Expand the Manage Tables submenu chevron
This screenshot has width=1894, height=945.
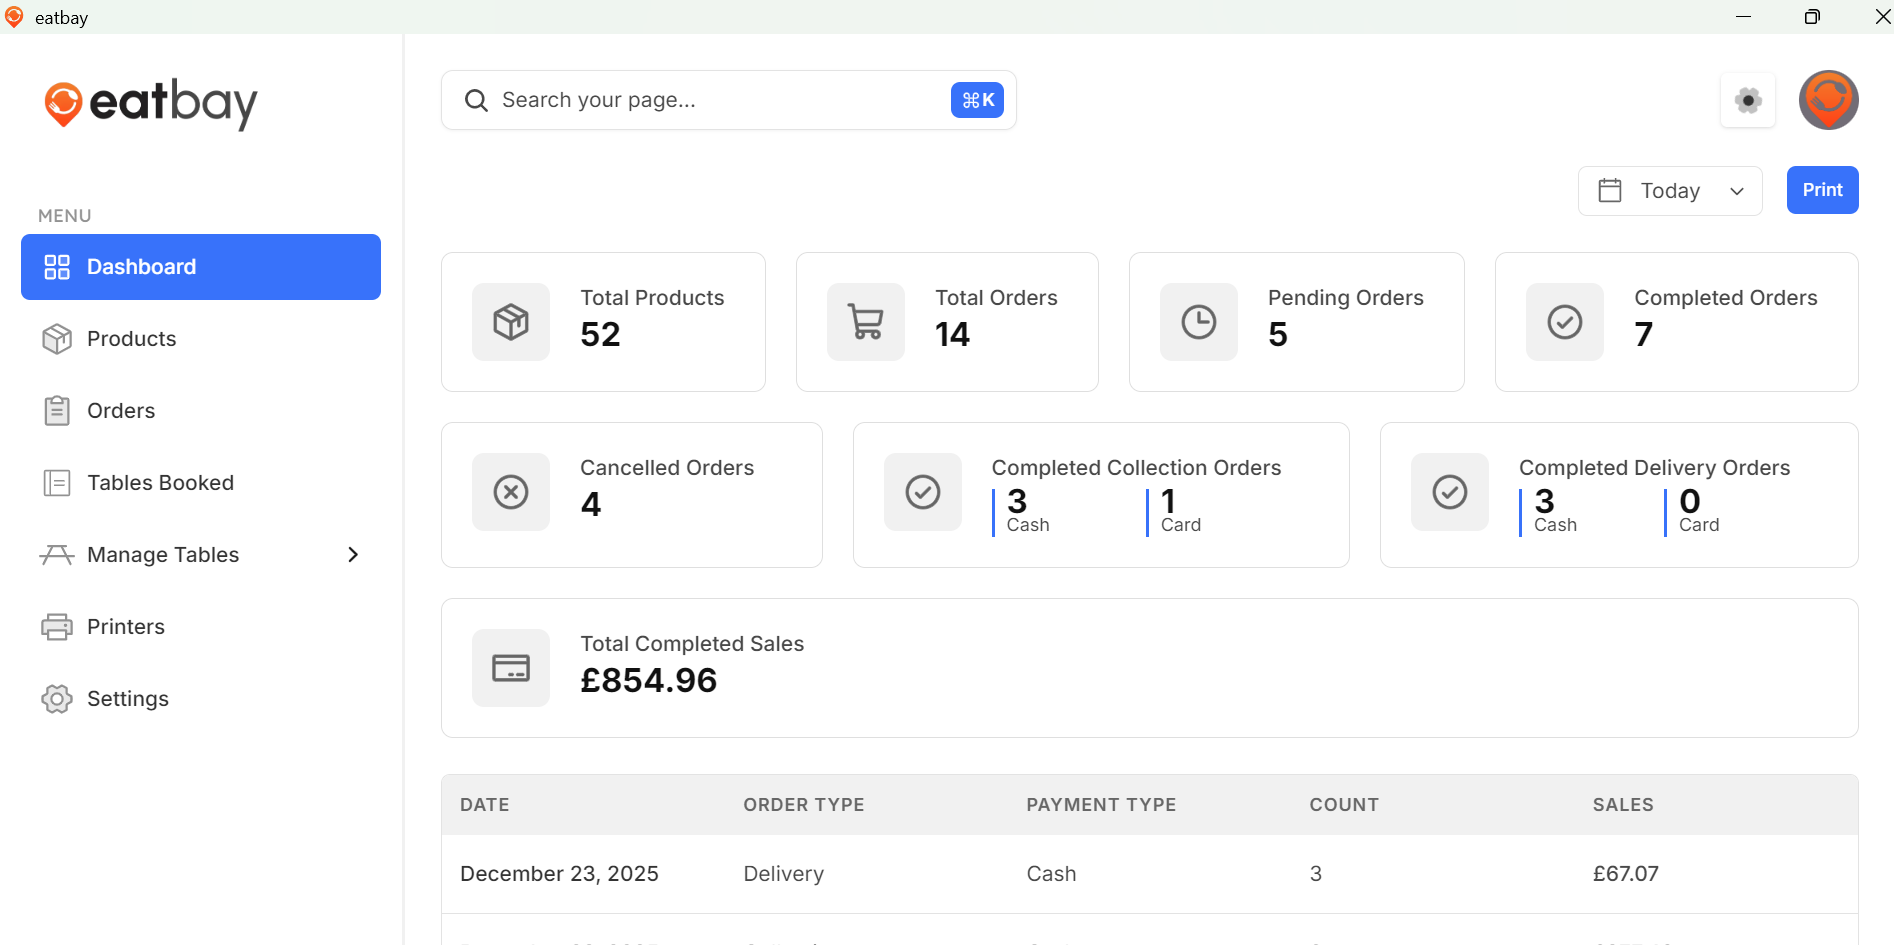pyautogui.click(x=352, y=555)
